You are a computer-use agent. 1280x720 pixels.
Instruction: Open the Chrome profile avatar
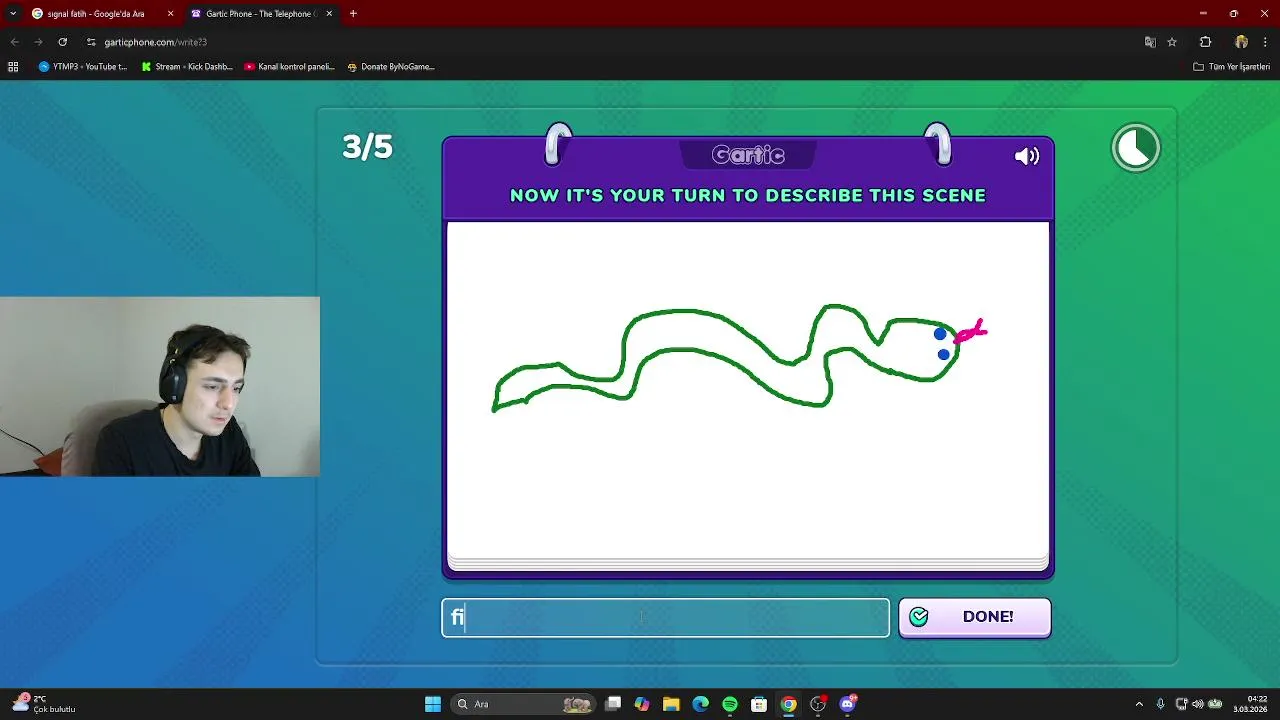pyautogui.click(x=1241, y=42)
